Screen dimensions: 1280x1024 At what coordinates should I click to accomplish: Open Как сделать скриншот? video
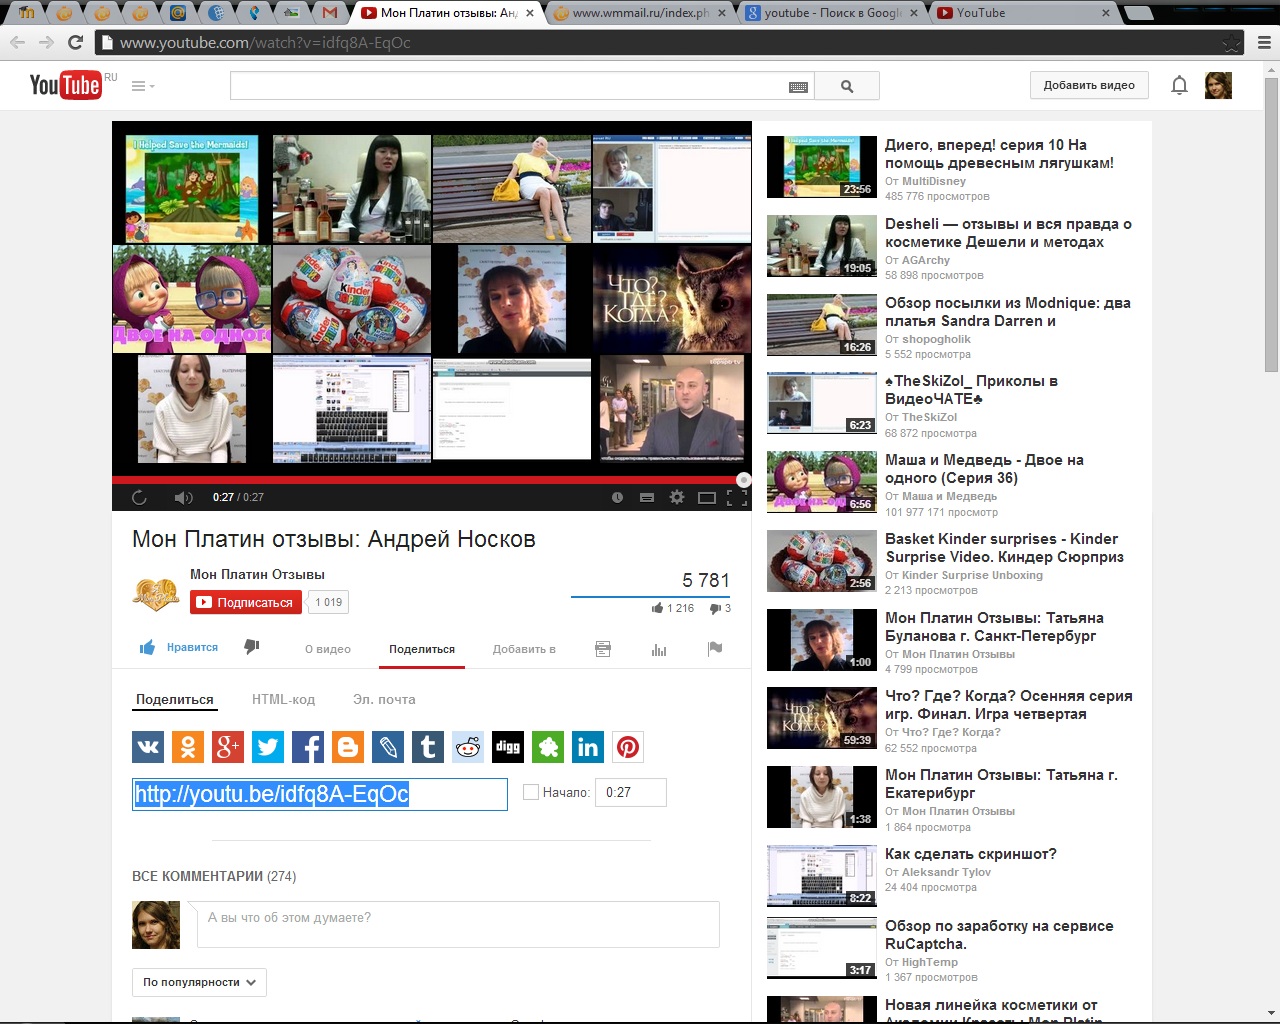(970, 854)
